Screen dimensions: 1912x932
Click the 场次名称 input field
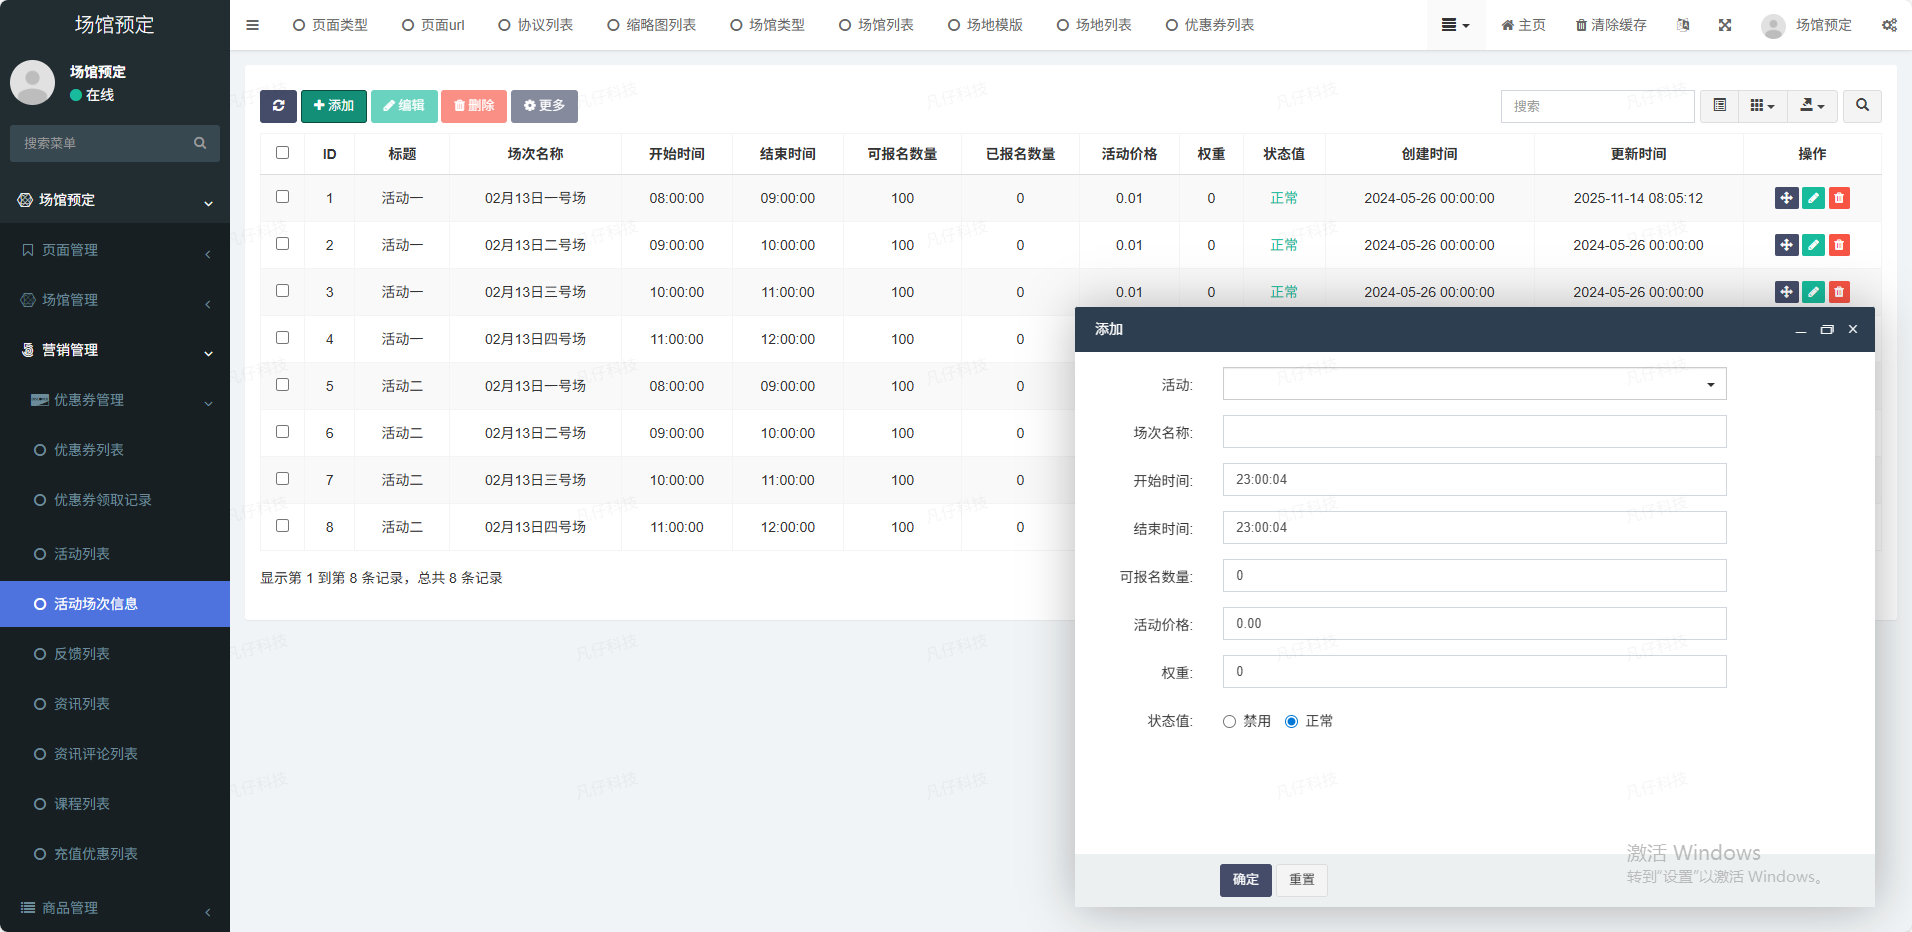(1474, 432)
